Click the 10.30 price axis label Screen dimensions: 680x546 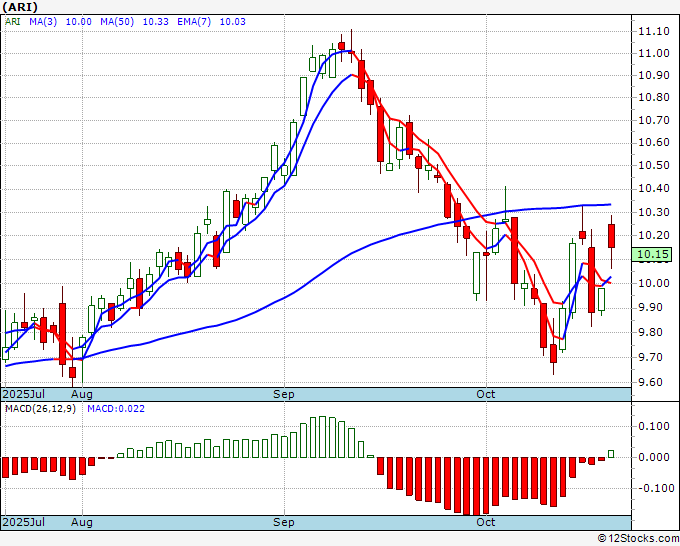tap(654, 212)
